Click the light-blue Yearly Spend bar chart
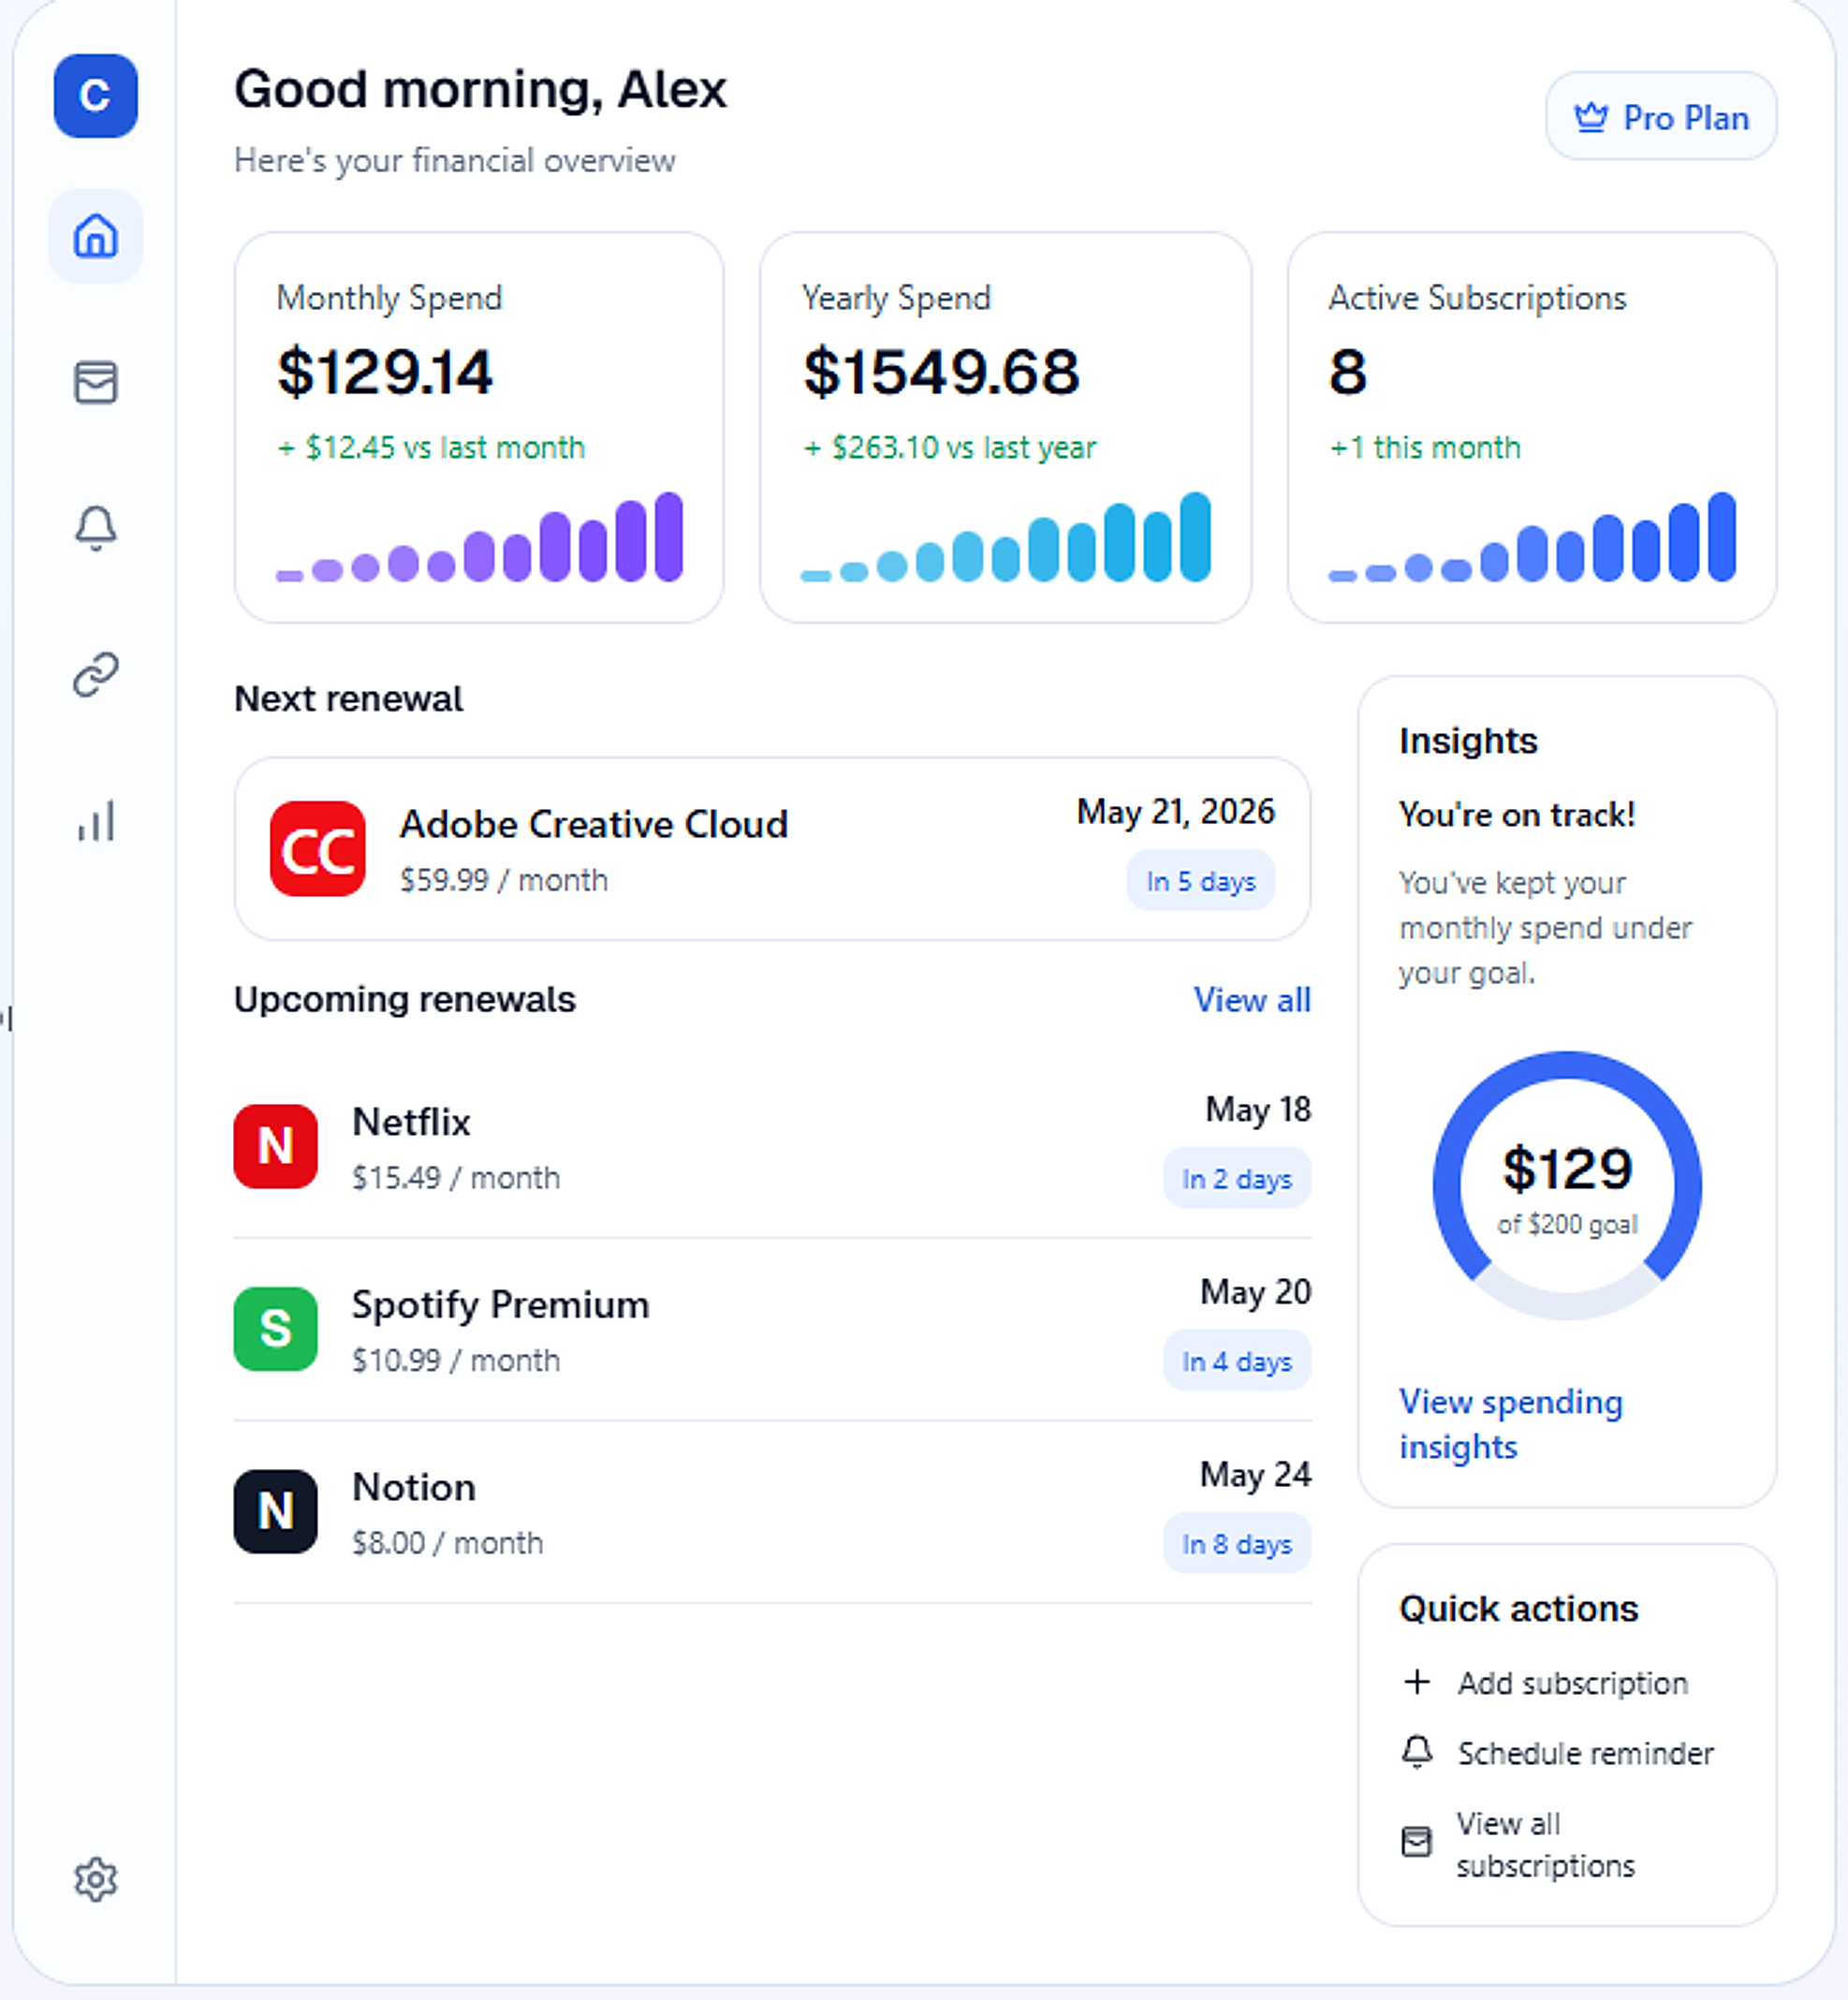This screenshot has height=2000, width=1848. [1006, 537]
